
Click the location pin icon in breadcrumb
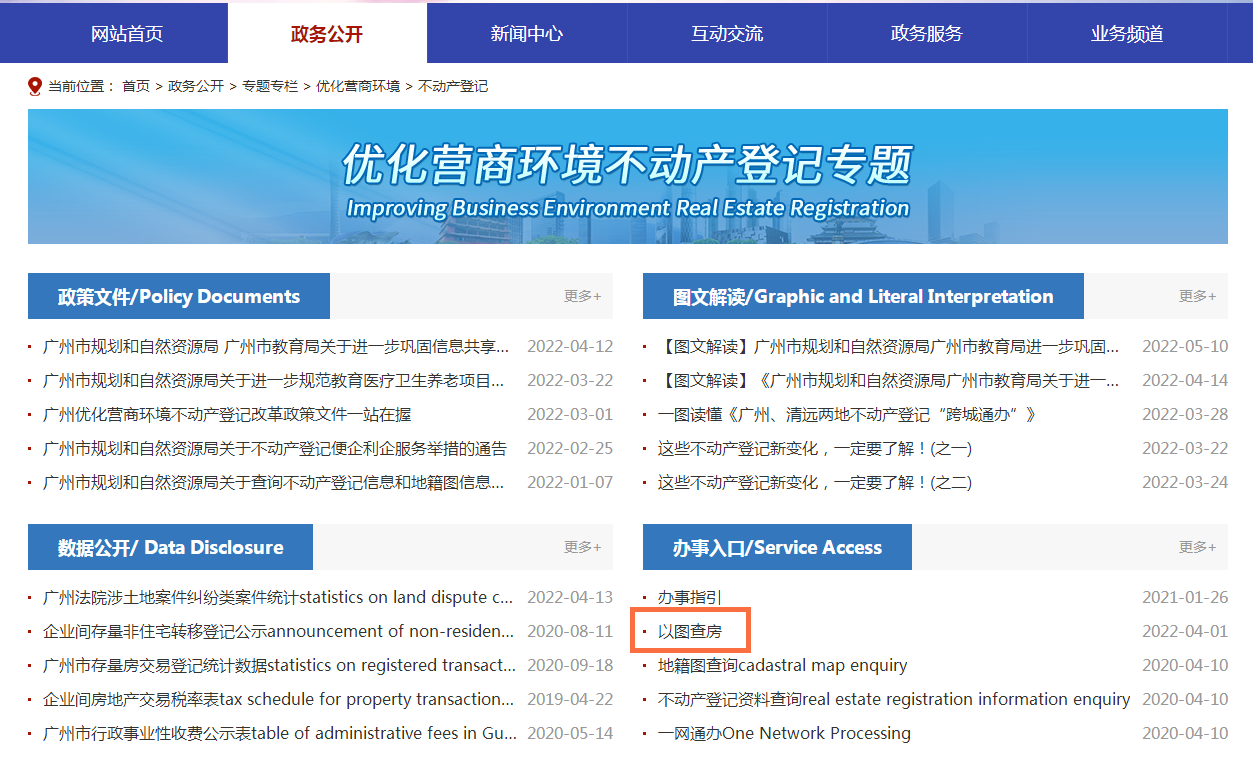36,87
